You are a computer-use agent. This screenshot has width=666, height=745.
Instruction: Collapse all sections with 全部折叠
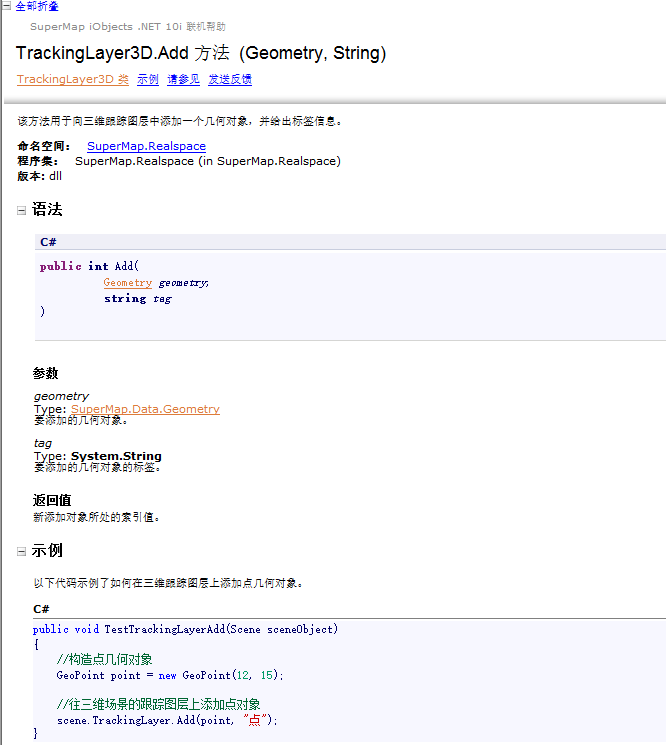coord(37,6)
